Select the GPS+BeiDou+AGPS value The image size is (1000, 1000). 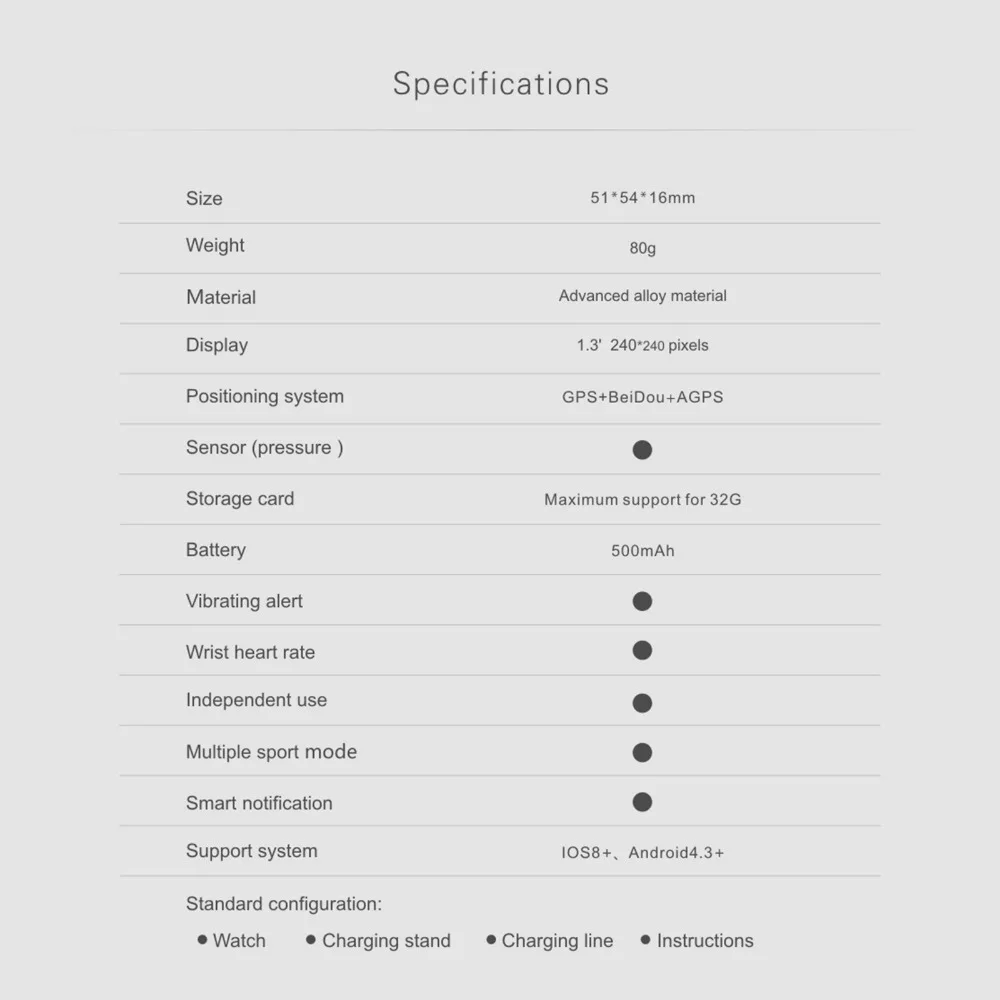tap(642, 397)
